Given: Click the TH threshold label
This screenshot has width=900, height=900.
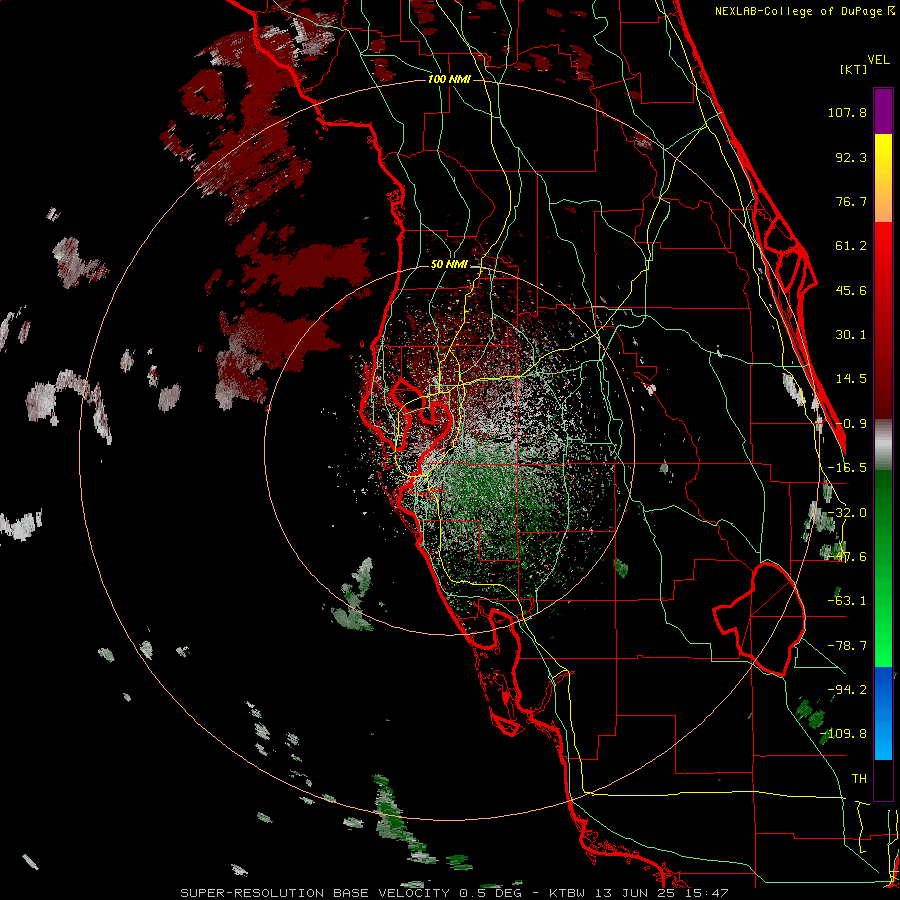Looking at the screenshot, I should [x=859, y=779].
